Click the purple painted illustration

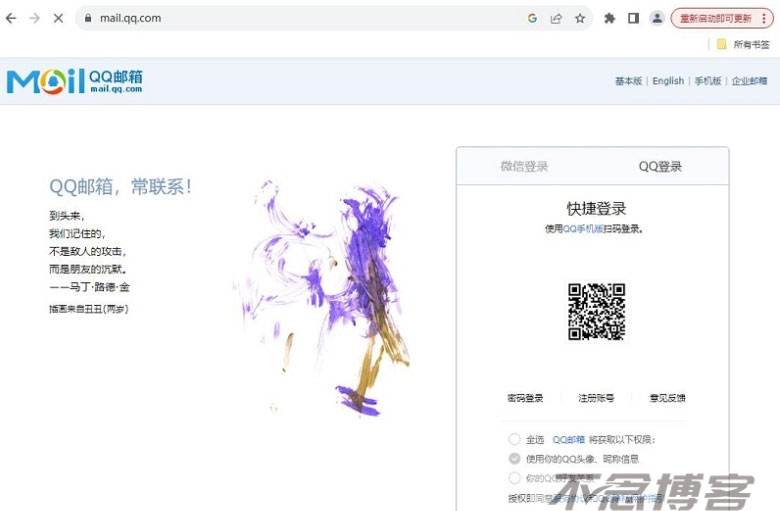(x=321, y=299)
